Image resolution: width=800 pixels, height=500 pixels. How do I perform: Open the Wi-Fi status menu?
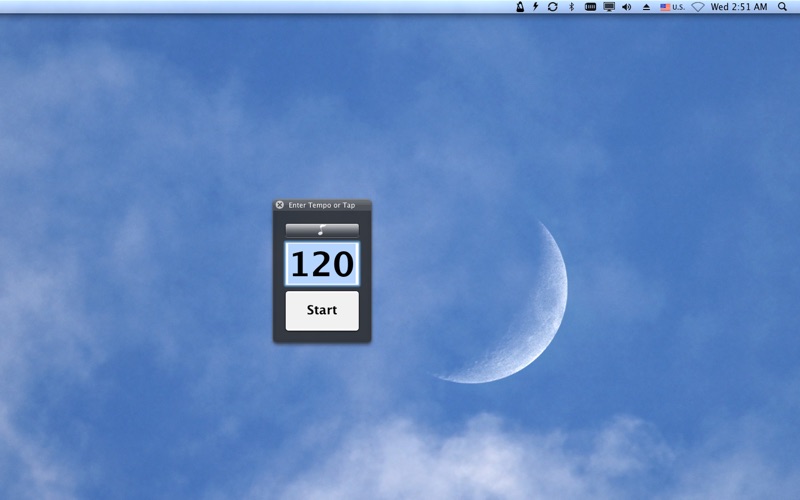point(698,7)
